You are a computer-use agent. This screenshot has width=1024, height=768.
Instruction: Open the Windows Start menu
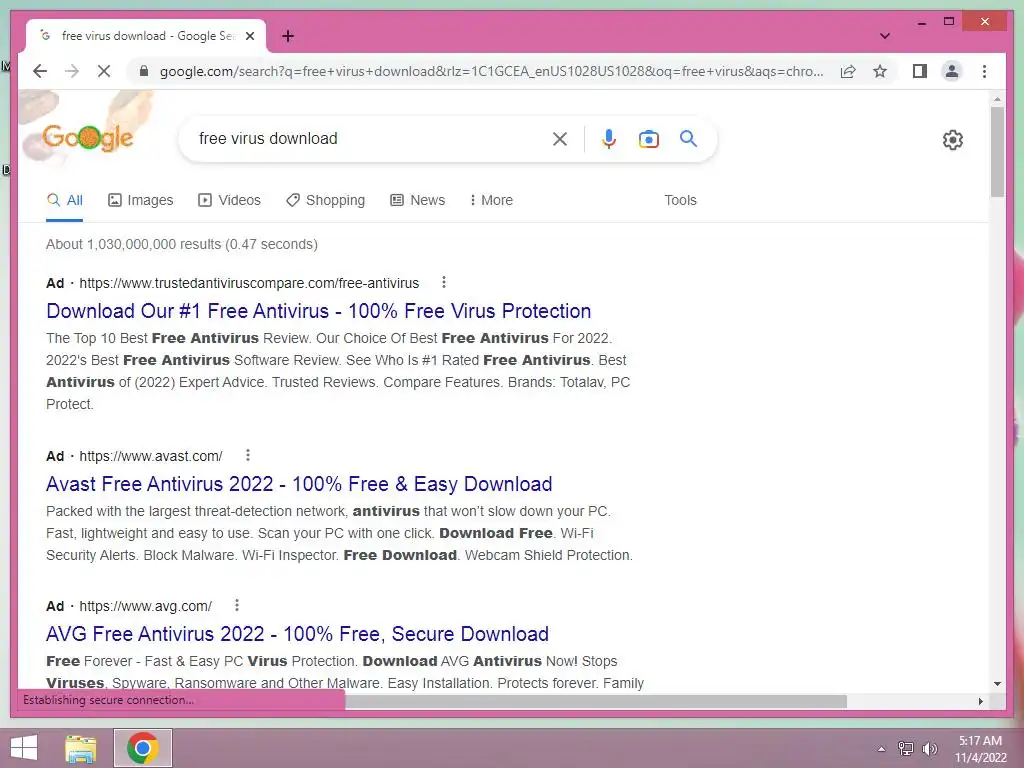(24, 748)
